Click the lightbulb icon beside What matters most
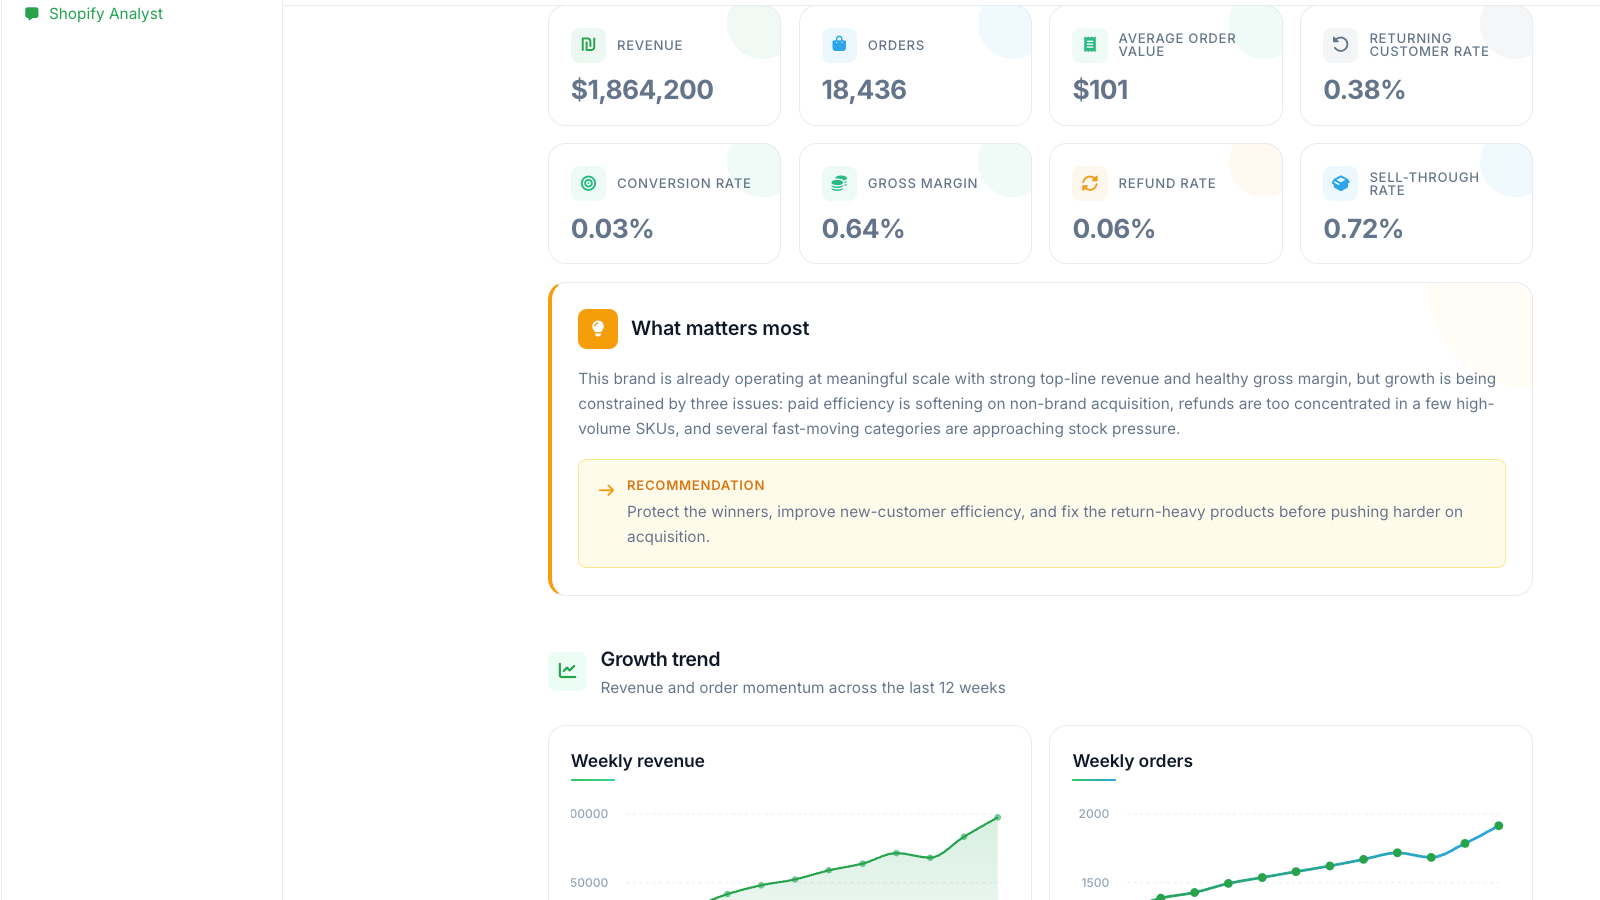1600x900 pixels. coord(598,329)
